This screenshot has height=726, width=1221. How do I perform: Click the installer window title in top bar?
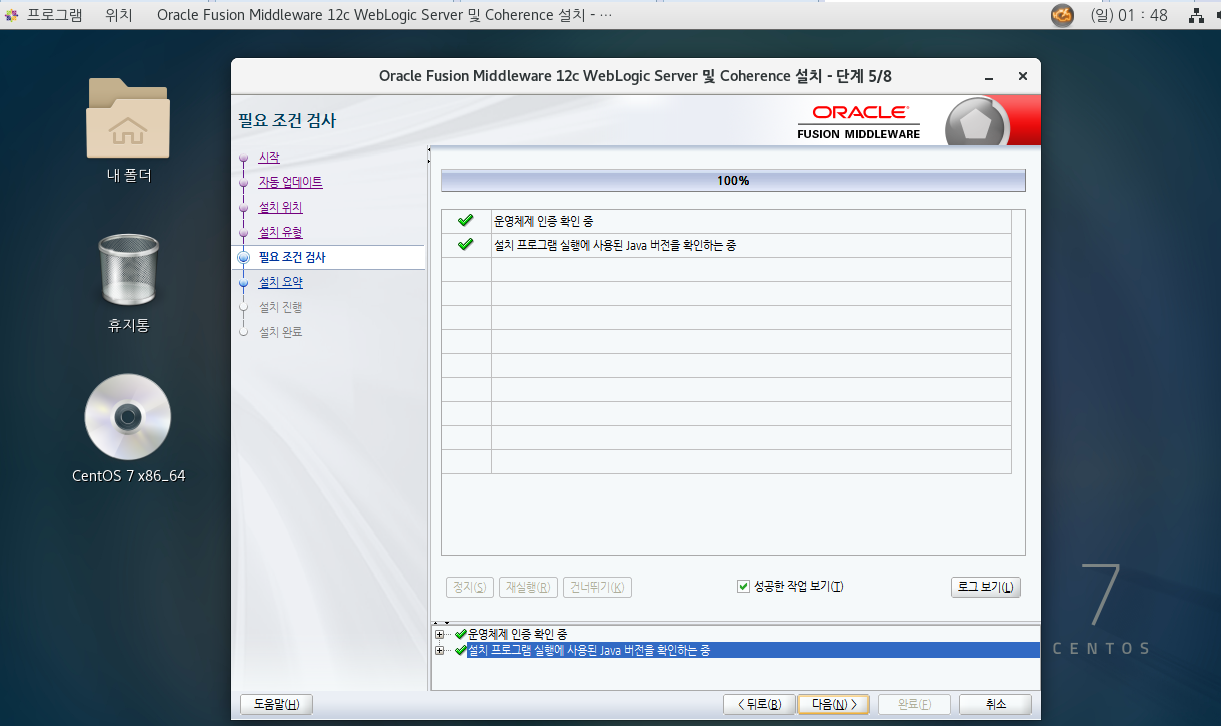(x=386, y=15)
